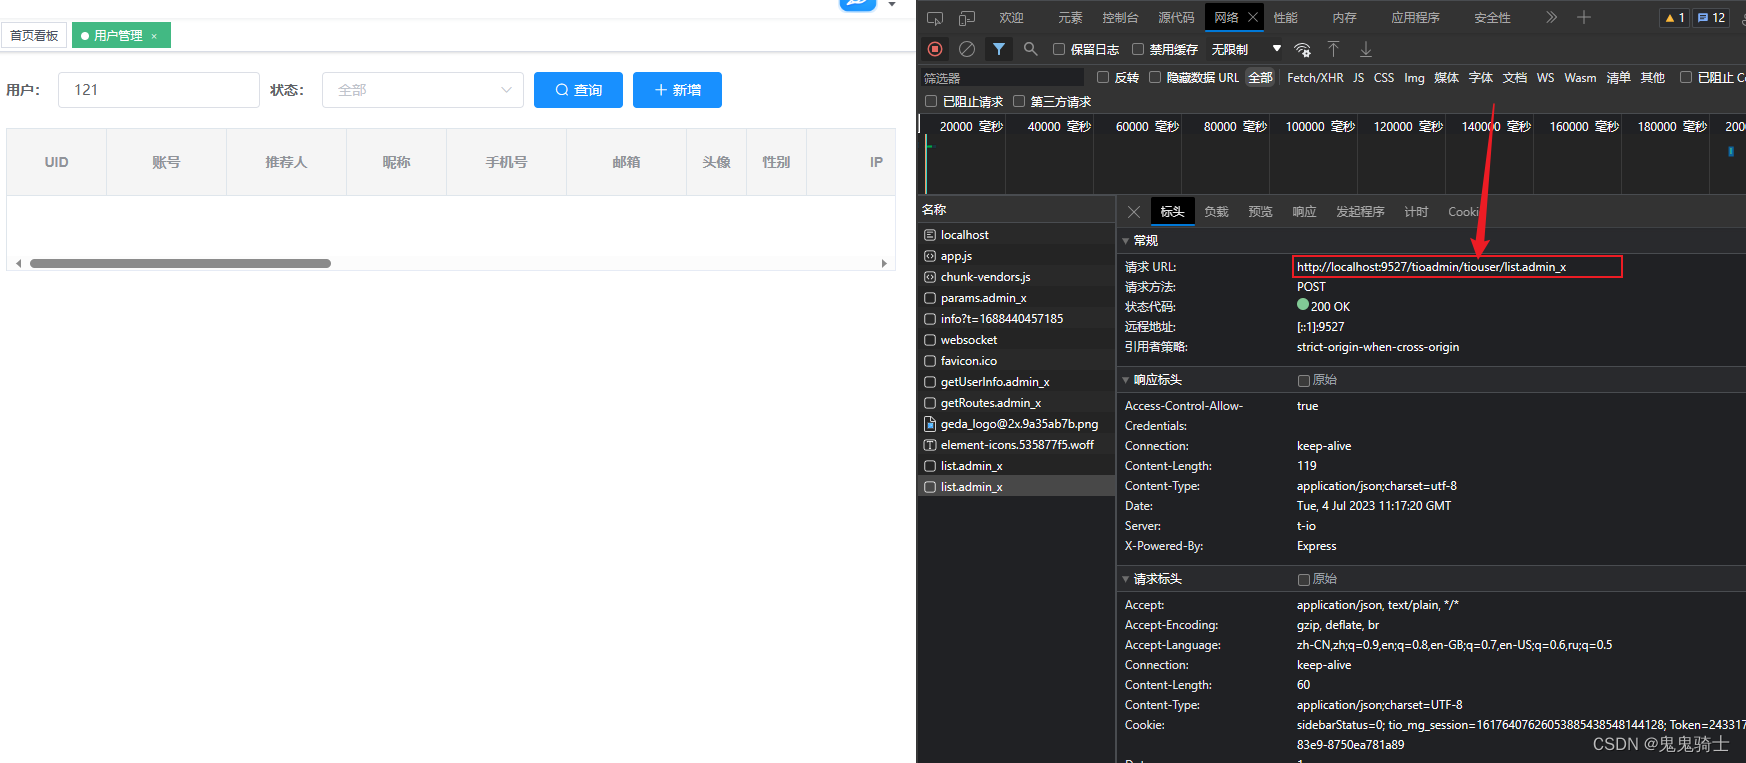The width and height of the screenshot is (1746, 763).
Task: Click table scrollbar right arrow
Action: [x=884, y=264]
